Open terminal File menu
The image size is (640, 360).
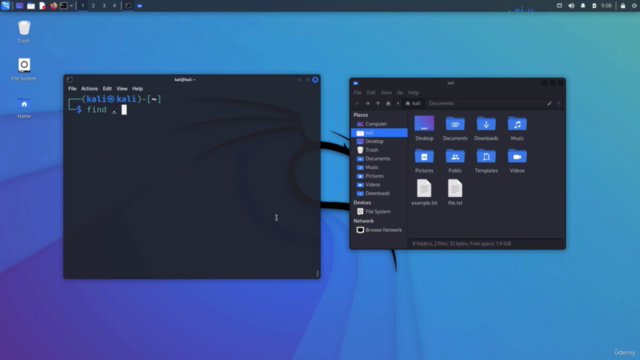point(72,89)
